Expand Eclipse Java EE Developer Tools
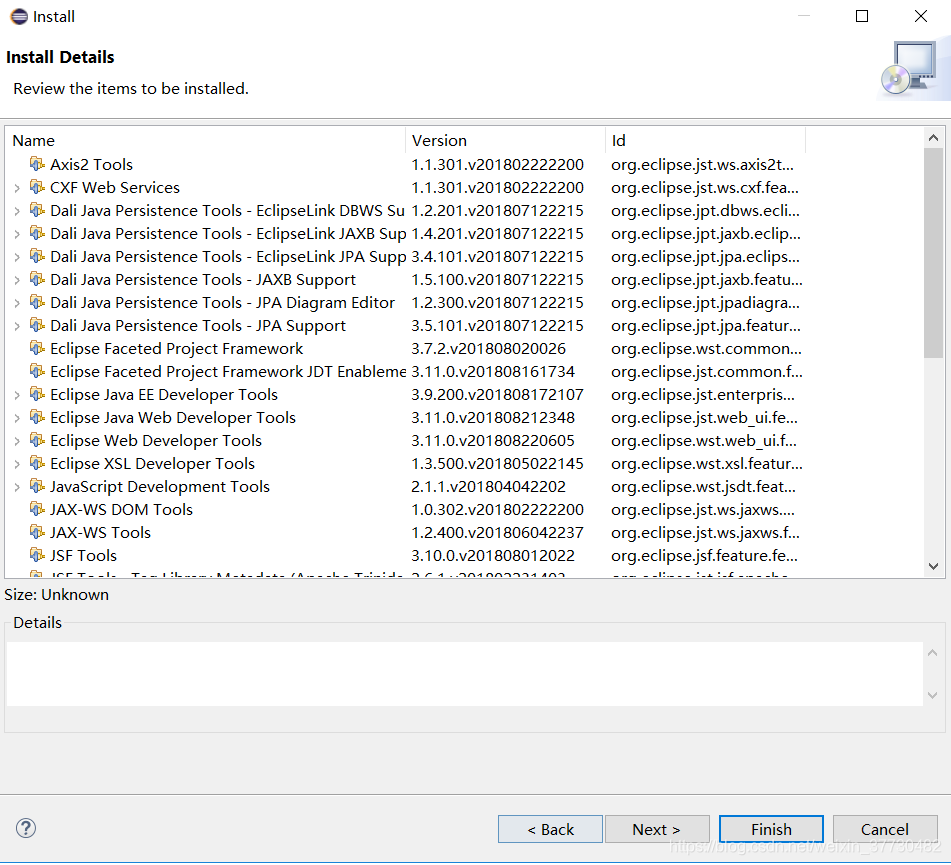 click(17, 395)
